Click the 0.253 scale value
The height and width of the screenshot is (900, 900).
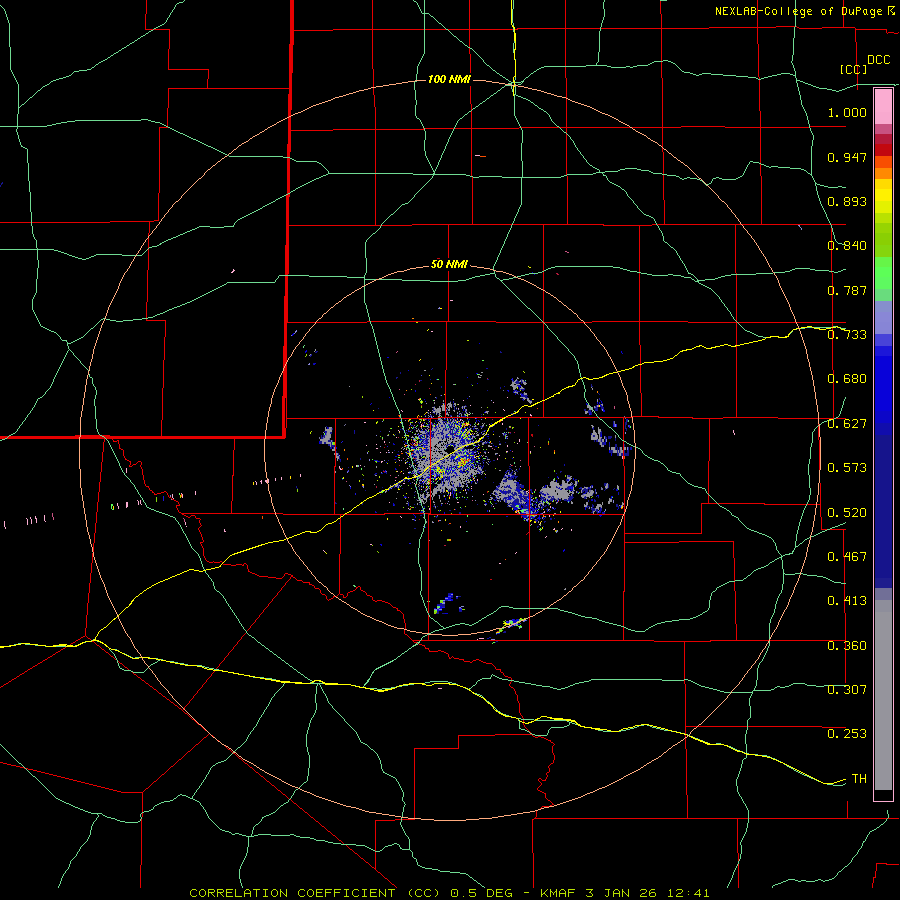(x=847, y=734)
